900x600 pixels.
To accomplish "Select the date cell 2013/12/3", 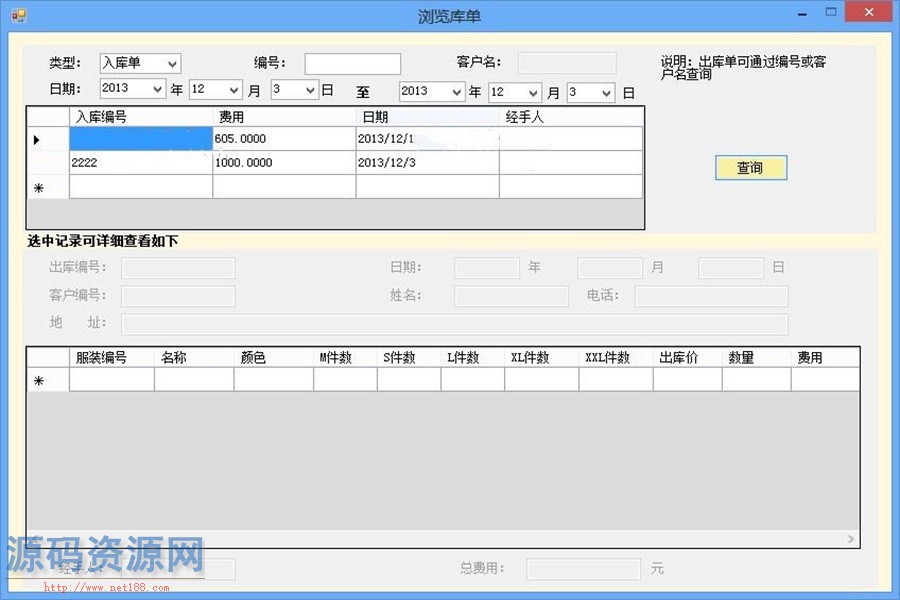I will point(428,163).
